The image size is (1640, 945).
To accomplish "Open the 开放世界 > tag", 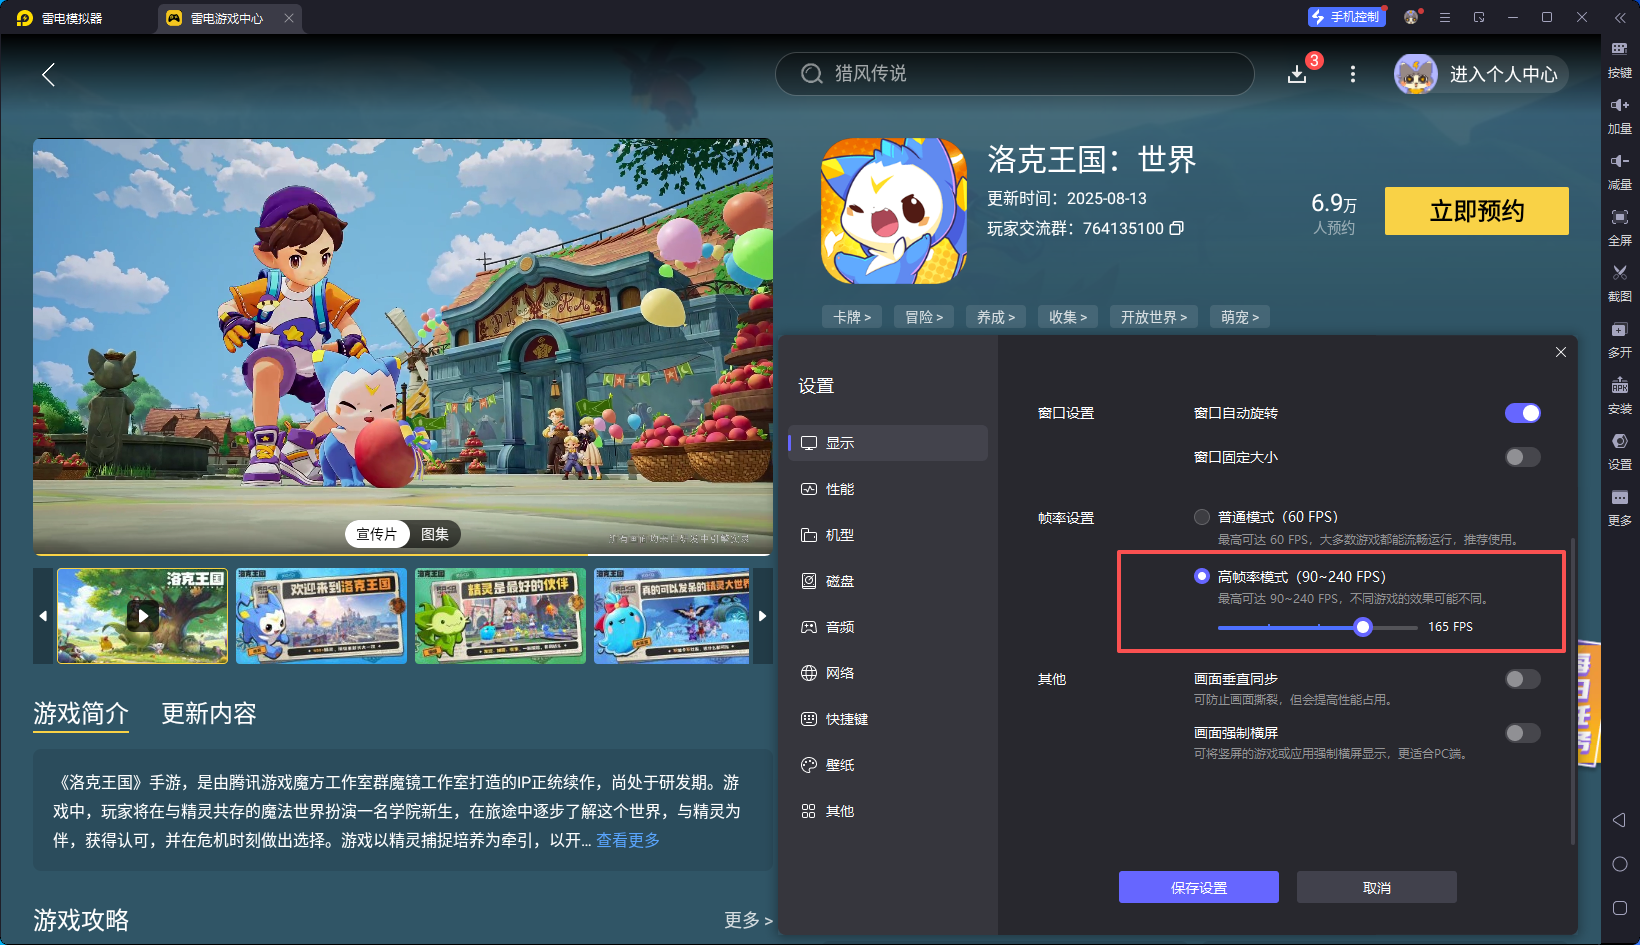I will pyautogui.click(x=1154, y=317).
